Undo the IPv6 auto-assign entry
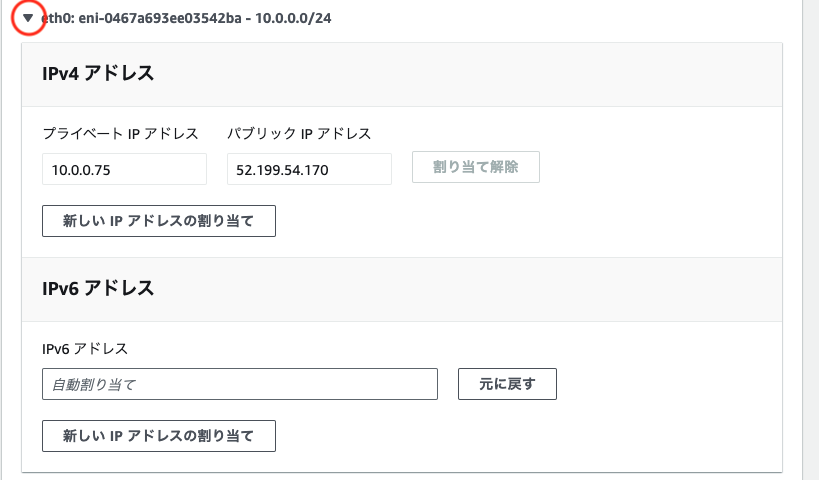 [507, 384]
